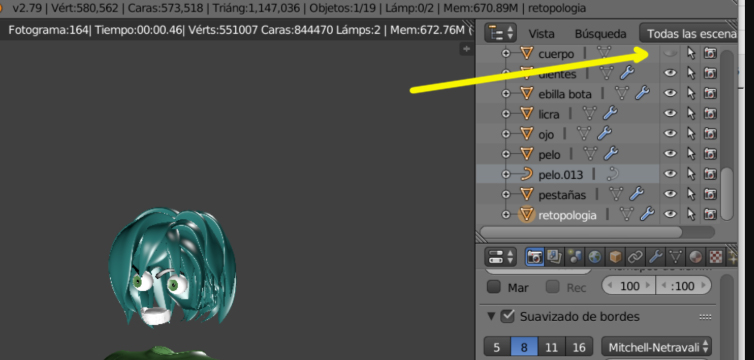Open the Render Layers properties tab
Screen dimensions: 754x360
pos(554,257)
